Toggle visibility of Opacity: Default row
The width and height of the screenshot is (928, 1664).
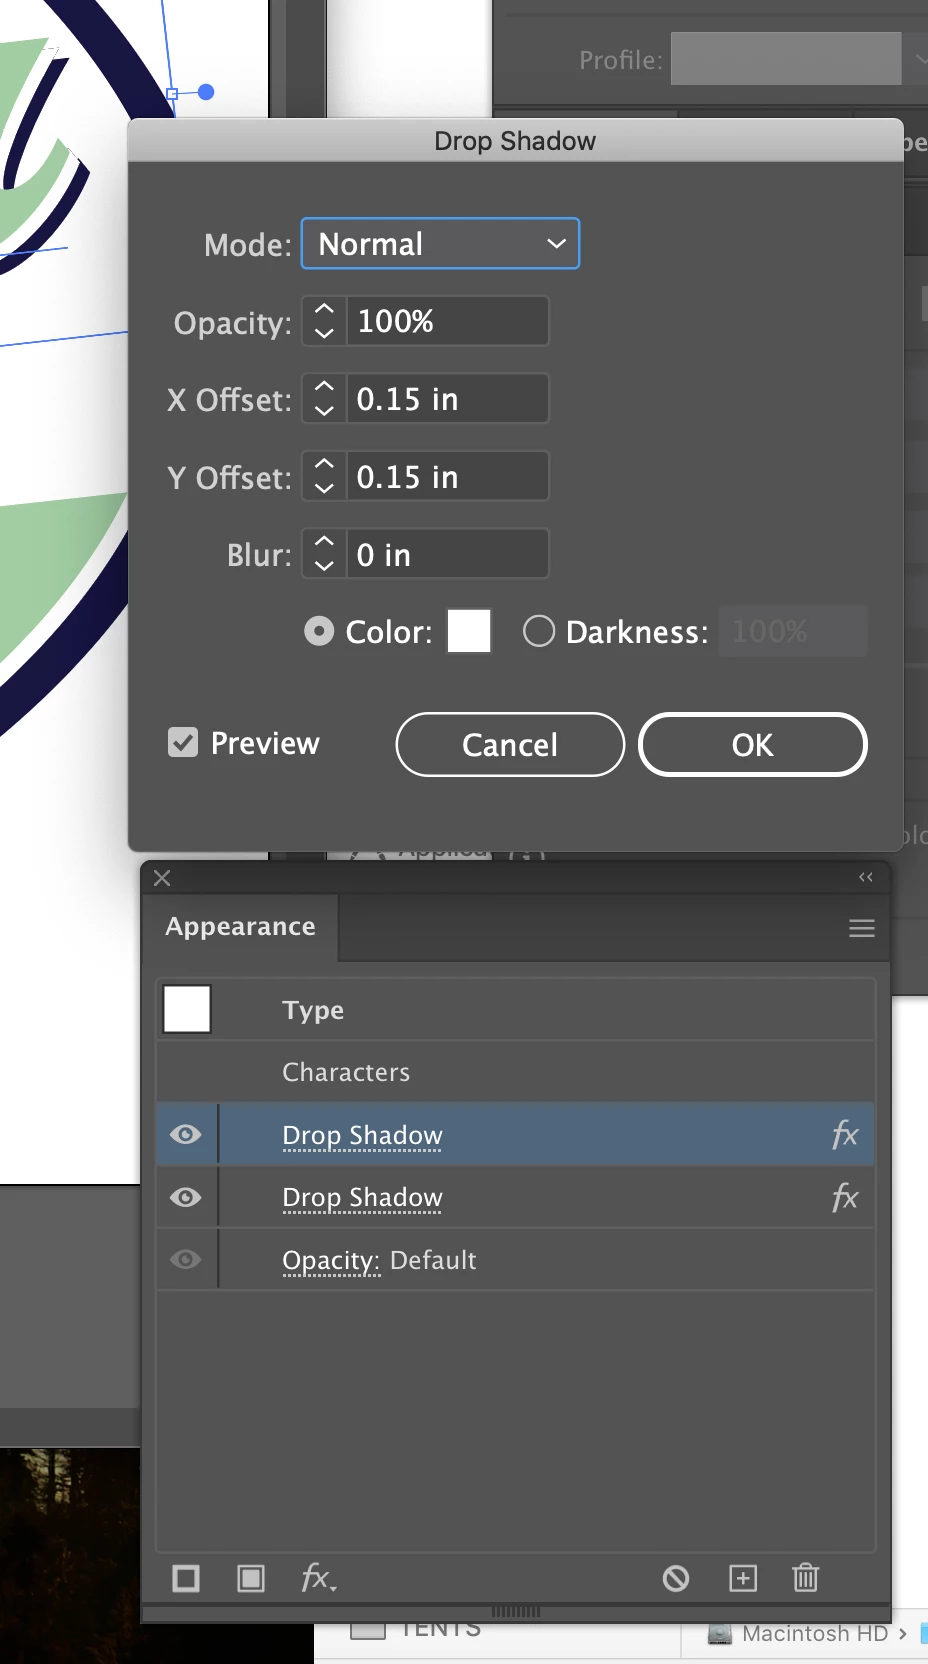click(186, 1259)
